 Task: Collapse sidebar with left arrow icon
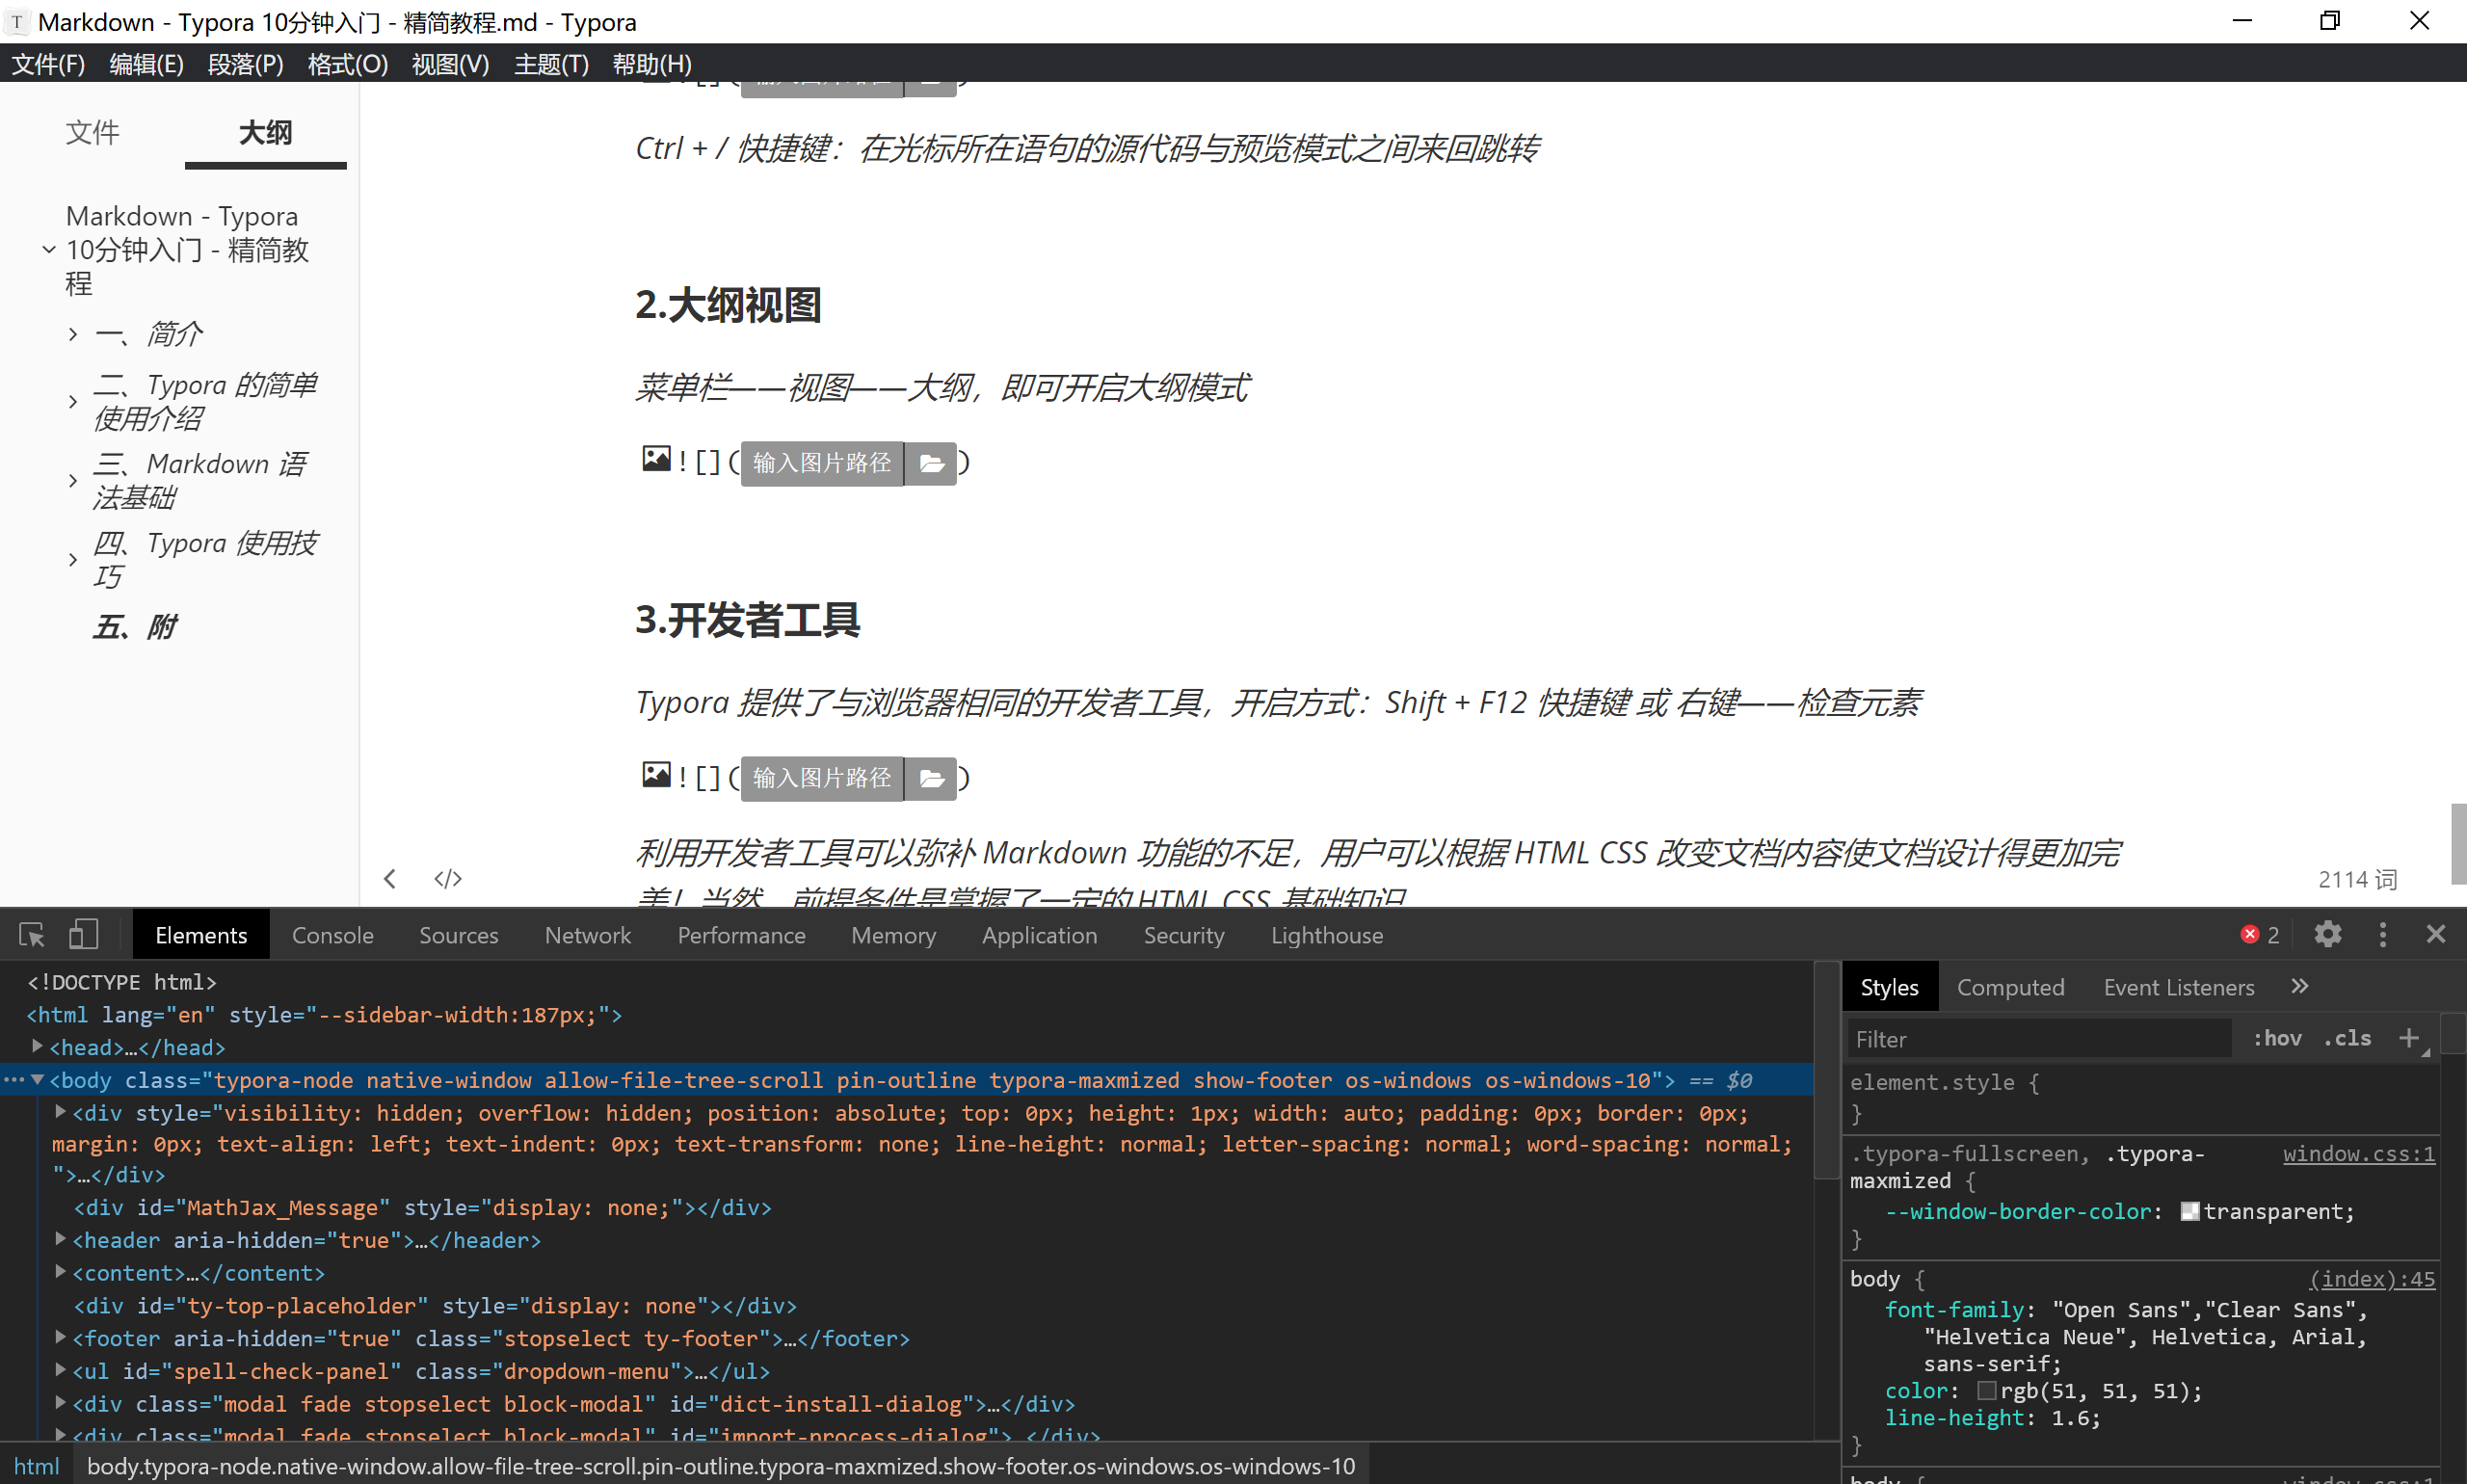click(390, 878)
